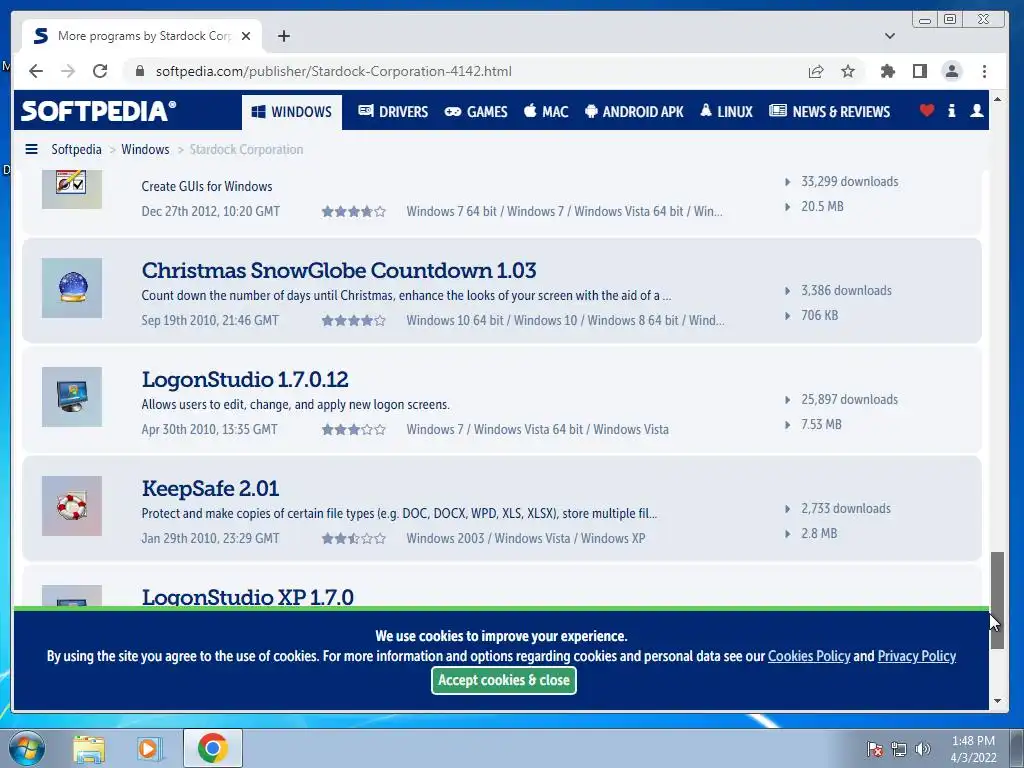Bookmark this page with the star
Screen dimensions: 1024x768
click(848, 71)
